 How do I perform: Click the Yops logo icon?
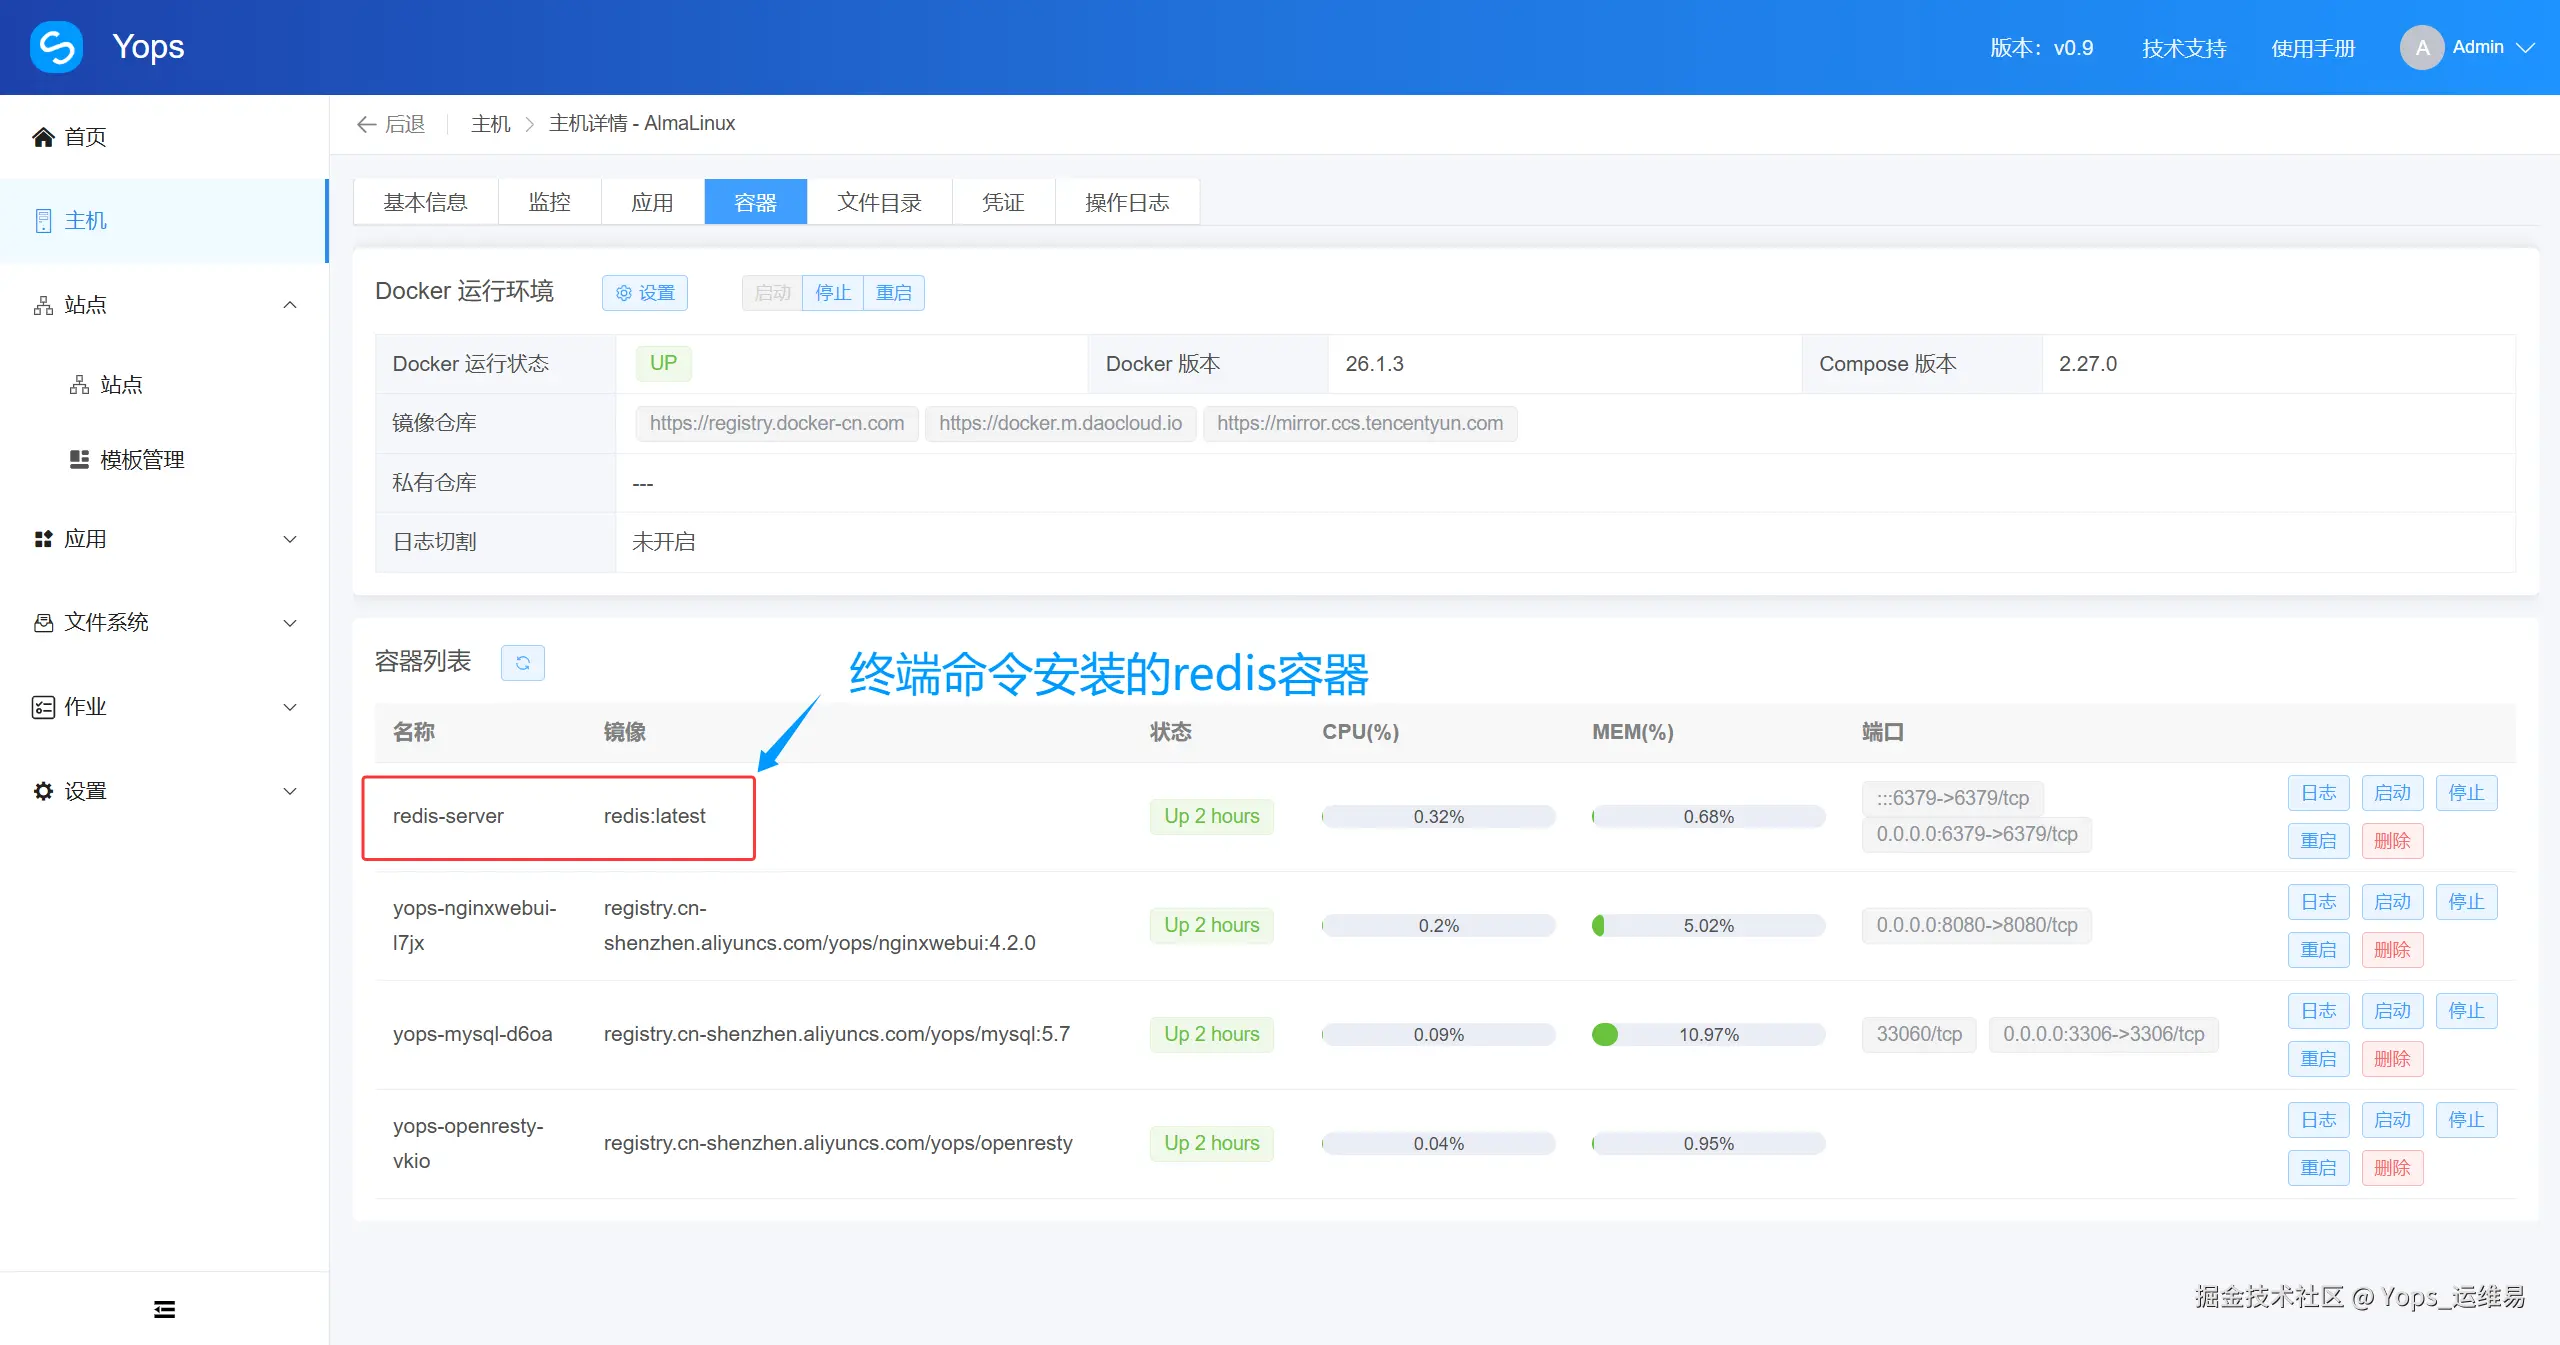(56, 47)
